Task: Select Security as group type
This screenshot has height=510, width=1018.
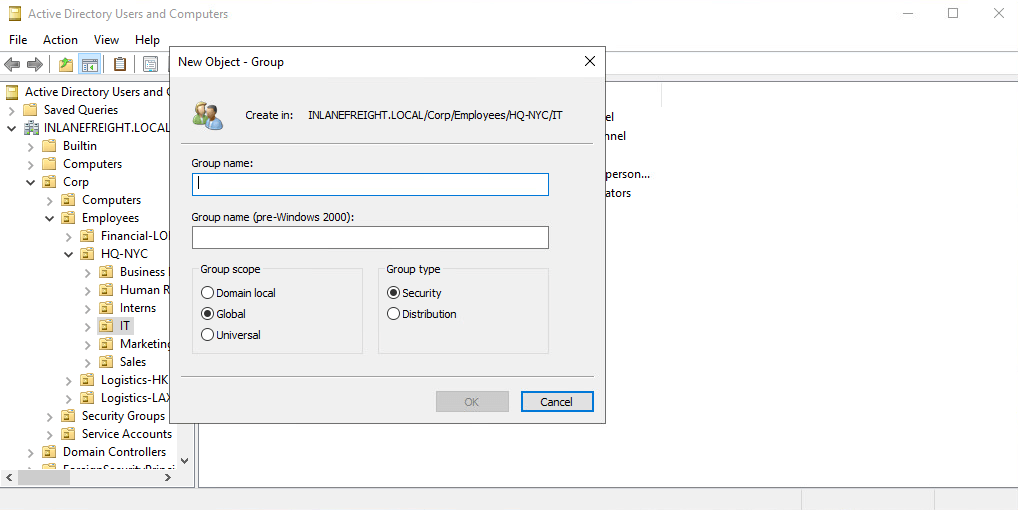Action: (414, 293)
